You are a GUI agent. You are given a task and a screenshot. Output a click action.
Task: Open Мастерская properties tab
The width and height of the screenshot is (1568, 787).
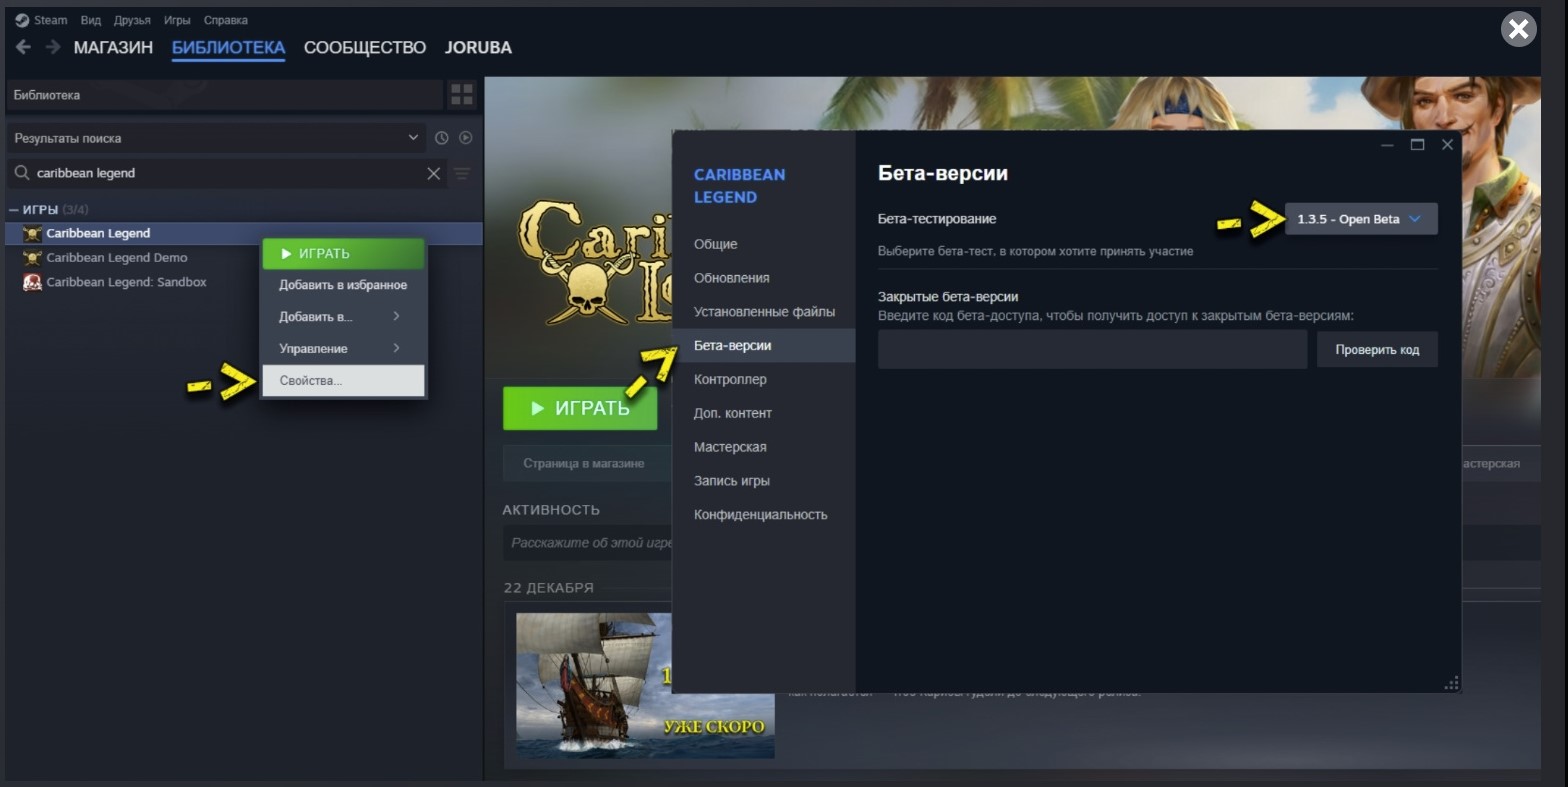coord(764,447)
